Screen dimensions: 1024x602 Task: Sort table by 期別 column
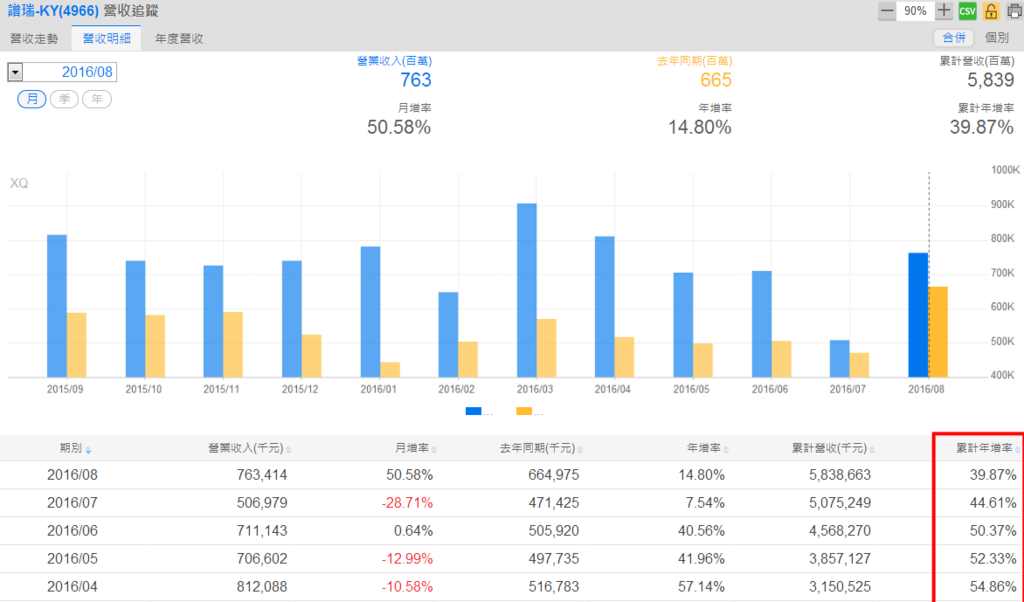click(75, 449)
